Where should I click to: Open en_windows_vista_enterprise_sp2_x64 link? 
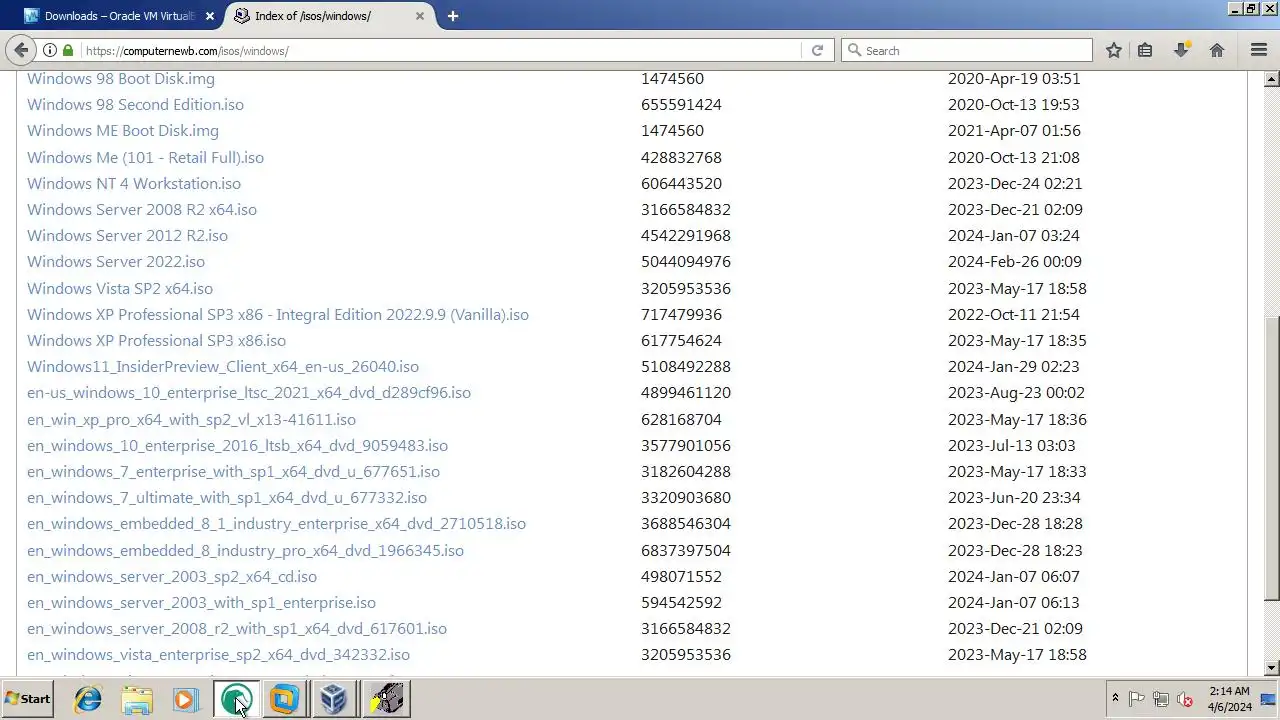[218, 654]
